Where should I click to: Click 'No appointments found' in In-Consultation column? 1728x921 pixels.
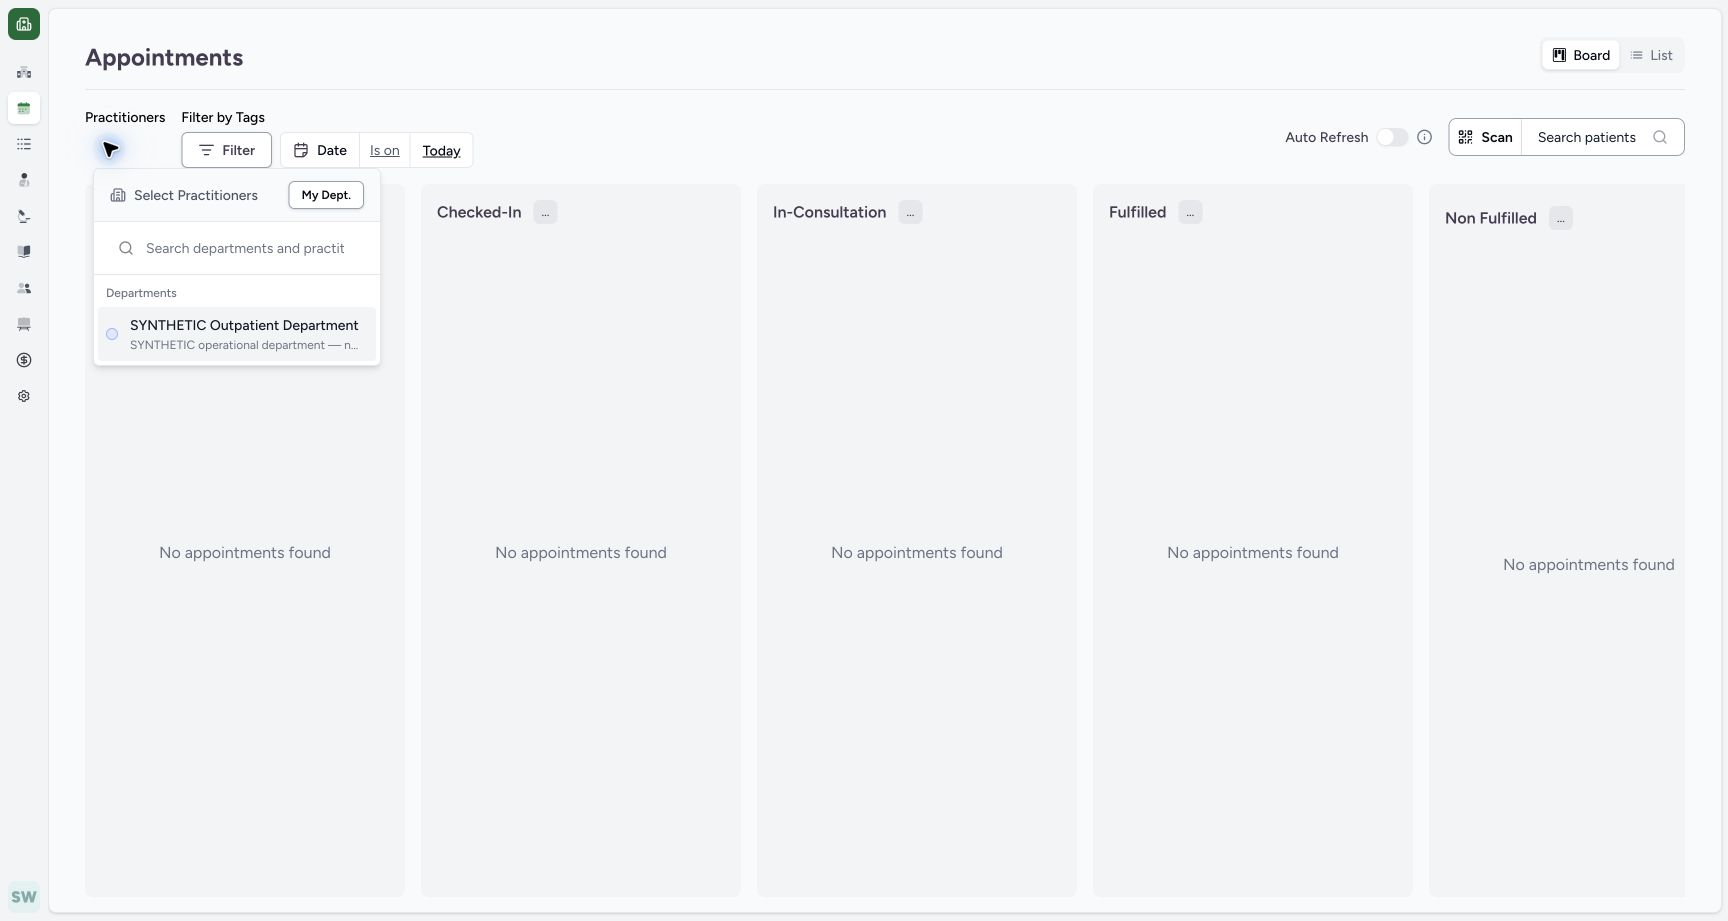(x=917, y=552)
